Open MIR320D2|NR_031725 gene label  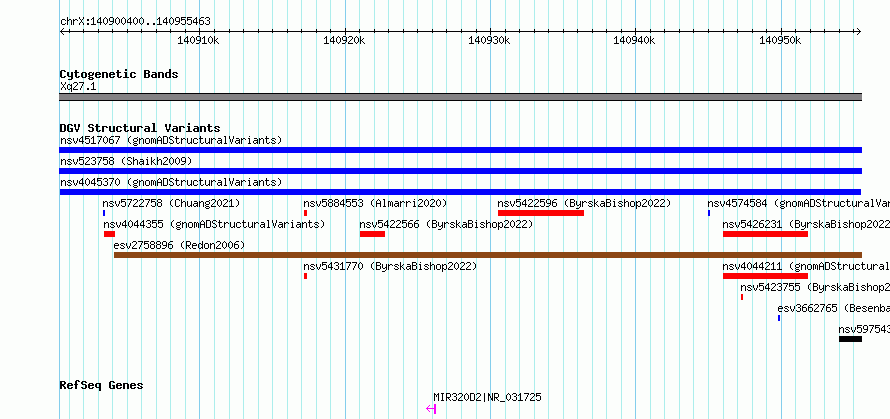pos(487,397)
